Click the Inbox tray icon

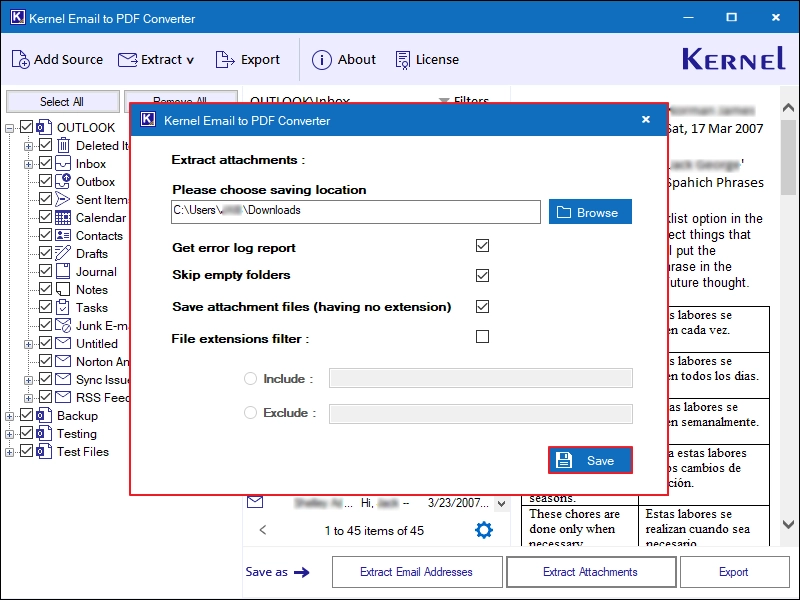63,163
